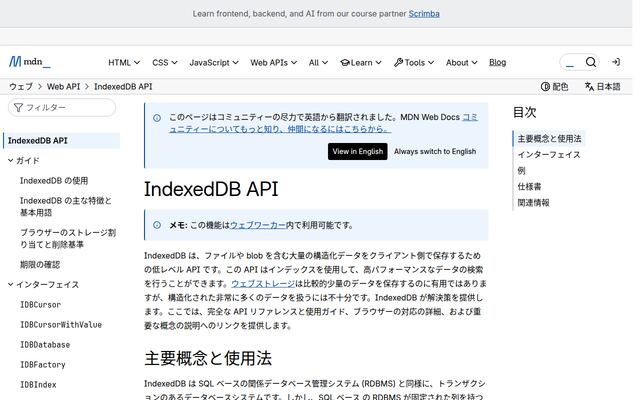Select IndexedDB API in the sidebar
The width and height of the screenshot is (640, 400).
(62, 140)
